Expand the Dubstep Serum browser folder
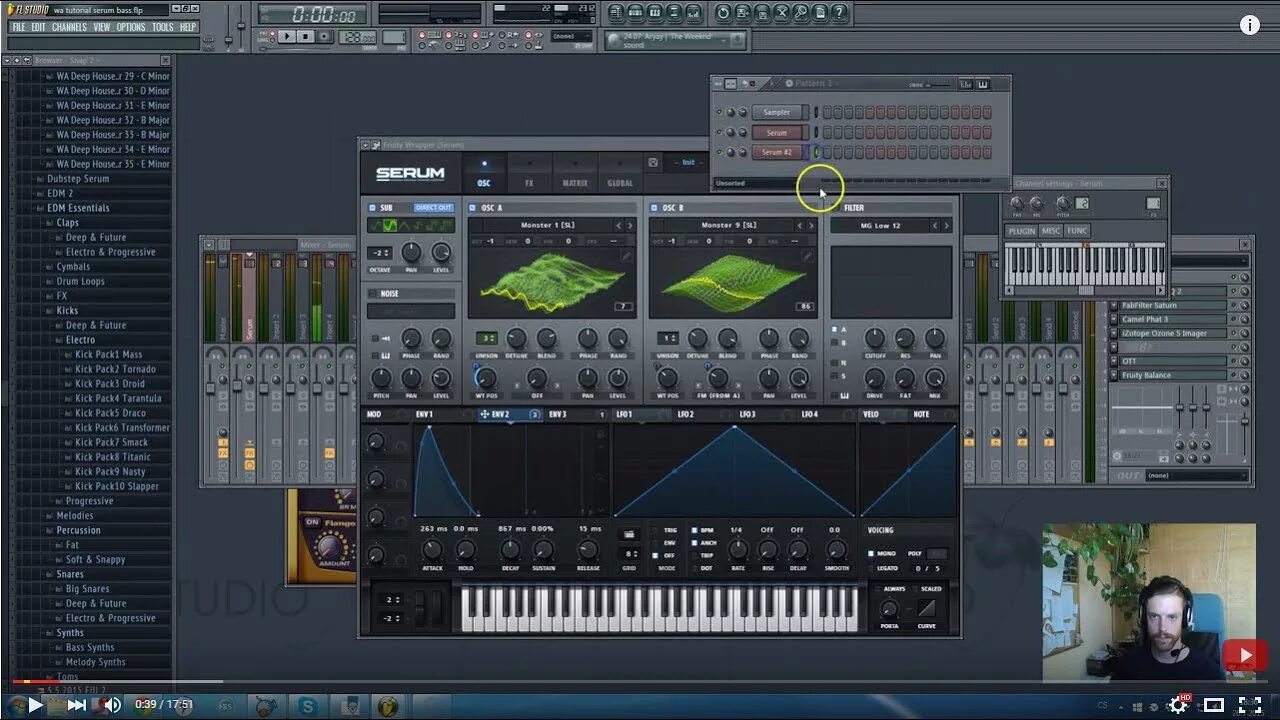Viewport: 1280px width, 720px height. pyautogui.click(x=78, y=179)
